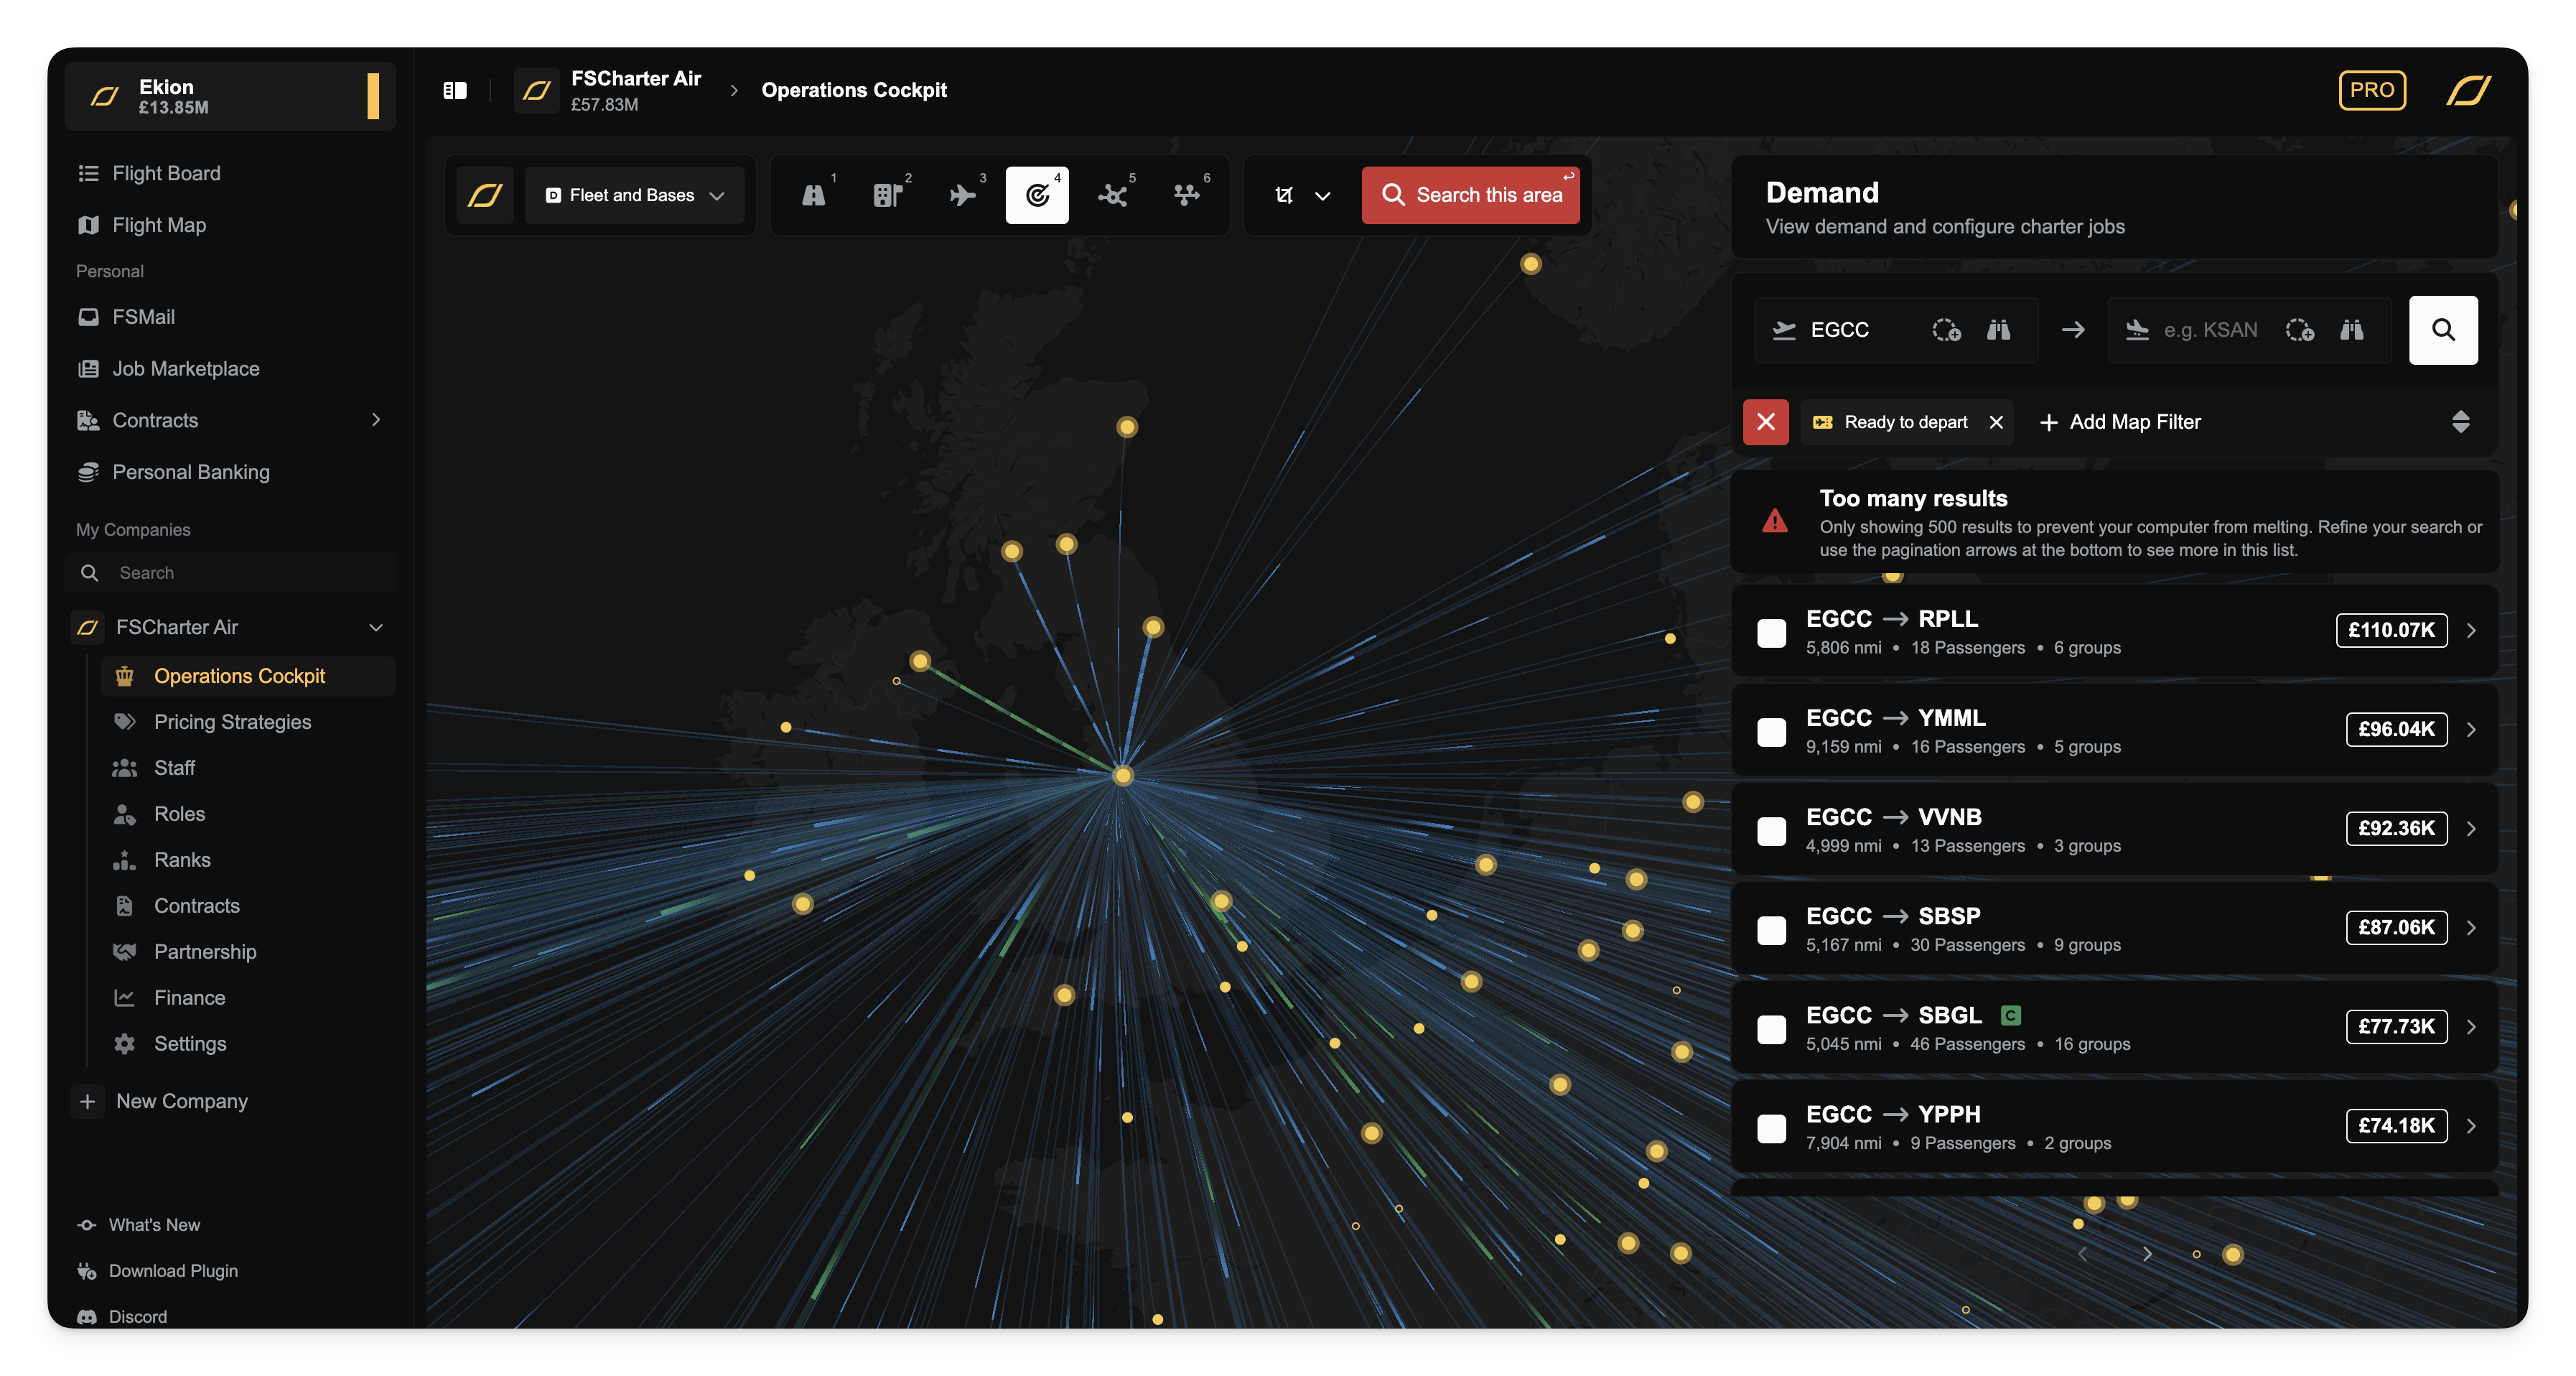The width and height of the screenshot is (2576, 1376).
Task: Click the red Search this area button
Action: point(1470,195)
